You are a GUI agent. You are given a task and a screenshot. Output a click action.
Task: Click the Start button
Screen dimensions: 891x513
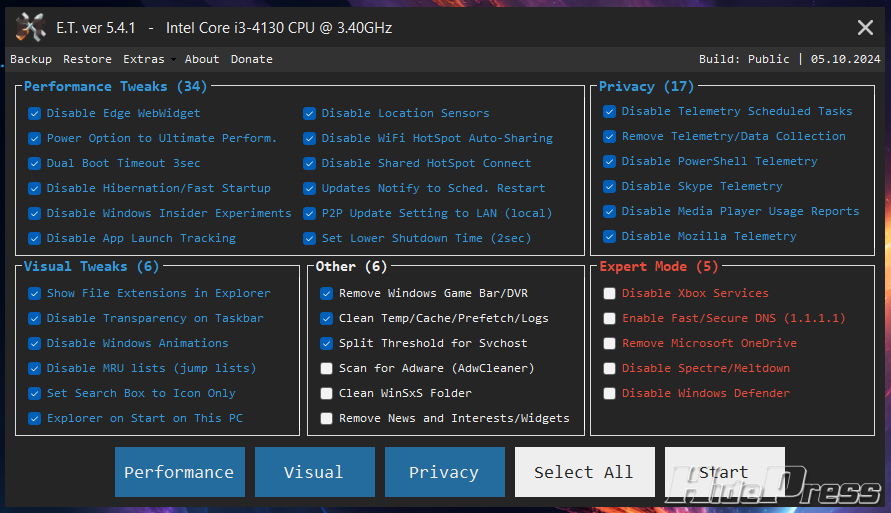tap(724, 472)
